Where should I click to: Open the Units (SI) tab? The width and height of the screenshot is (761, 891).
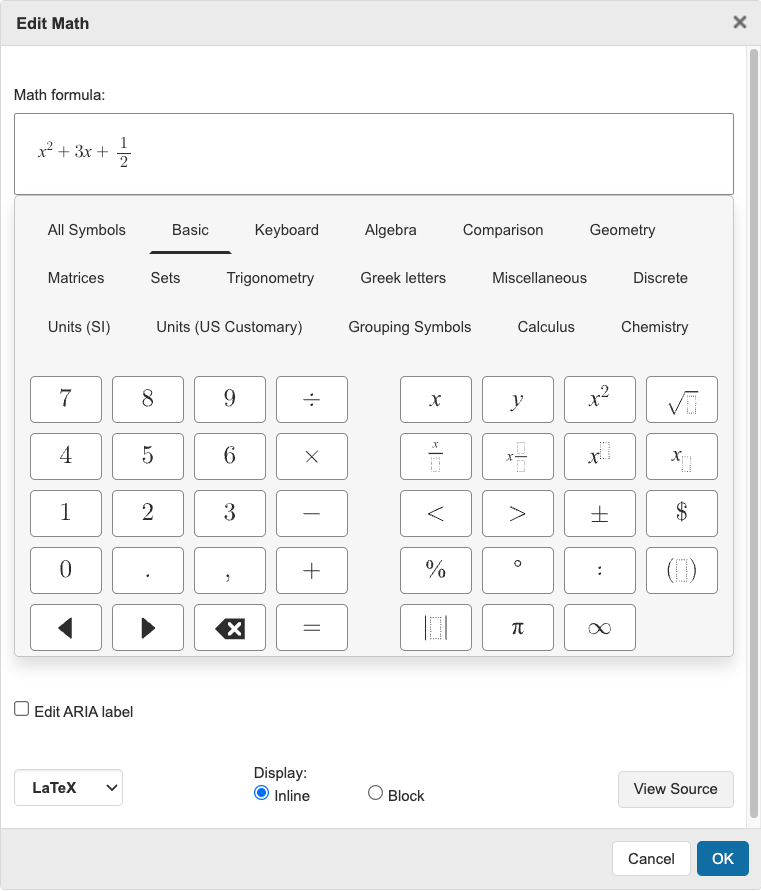[79, 327]
